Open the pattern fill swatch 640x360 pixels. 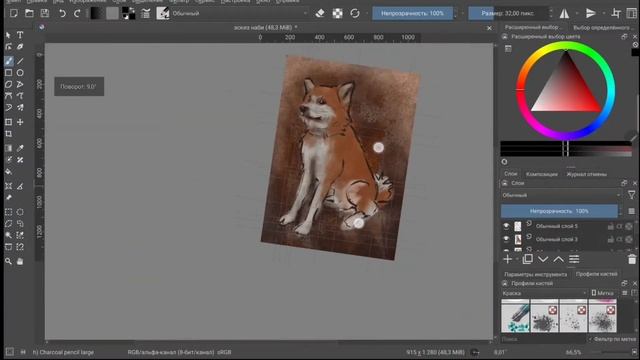[x=112, y=13]
